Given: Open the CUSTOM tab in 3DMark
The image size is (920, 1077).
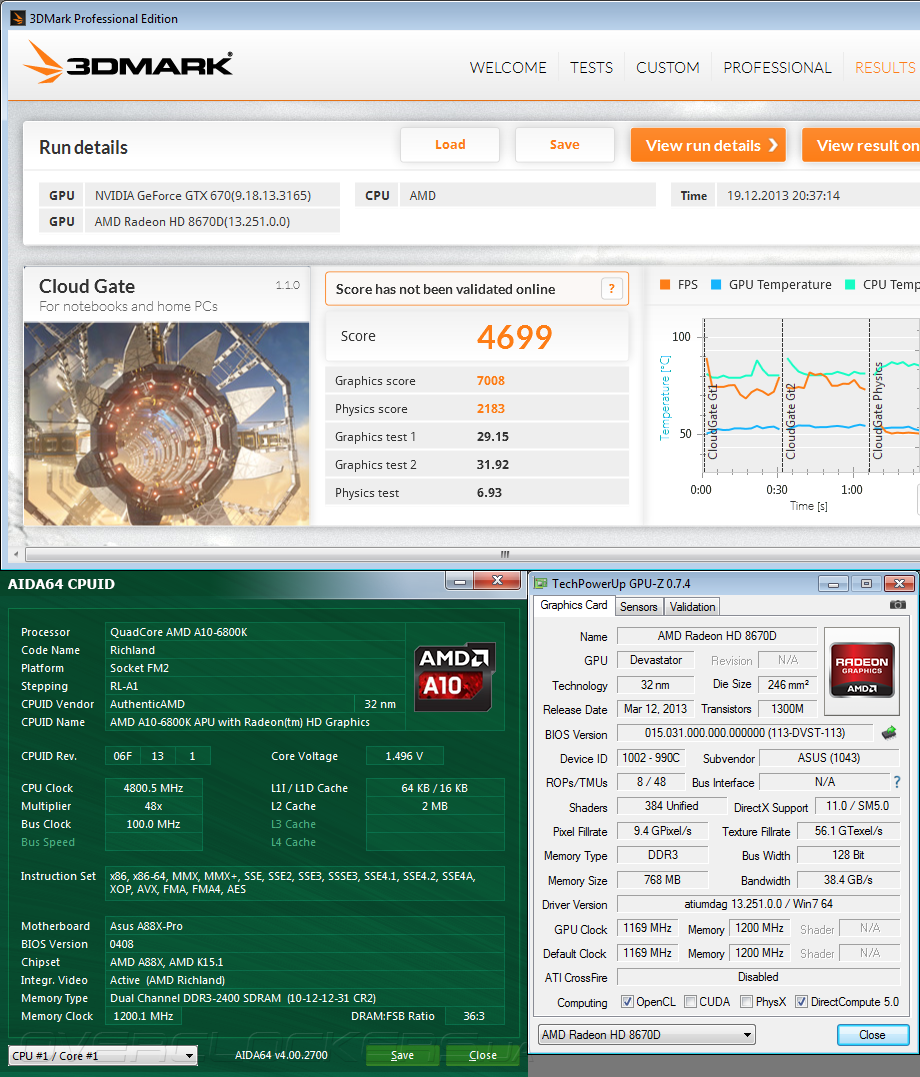Looking at the screenshot, I should tap(667, 67).
